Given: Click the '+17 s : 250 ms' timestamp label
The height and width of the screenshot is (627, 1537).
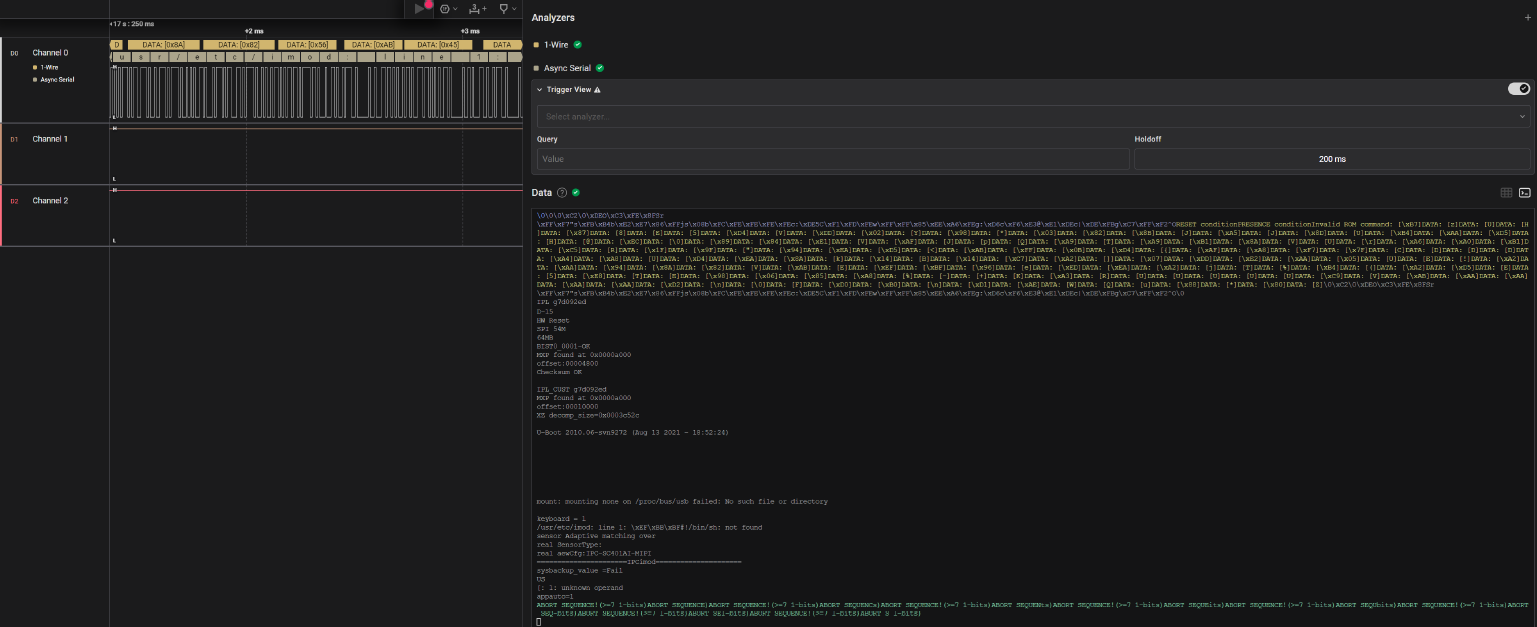Looking at the screenshot, I should point(133,23).
